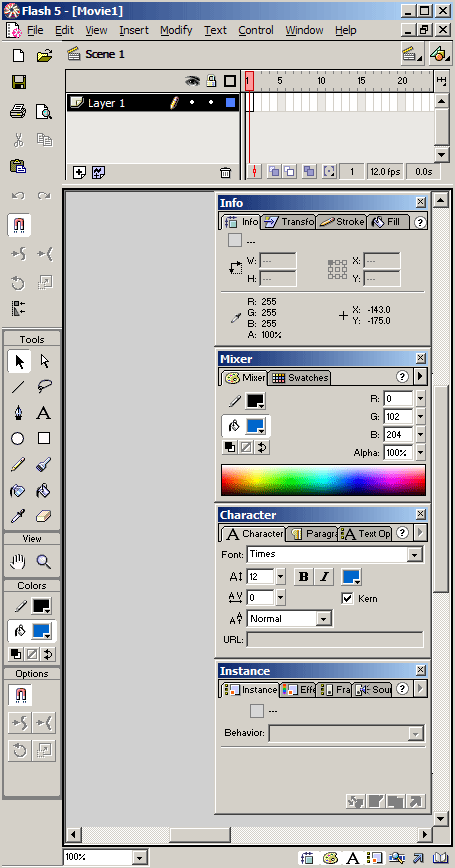Toggle the Kern checkbox
The image size is (455, 868).
[347, 598]
